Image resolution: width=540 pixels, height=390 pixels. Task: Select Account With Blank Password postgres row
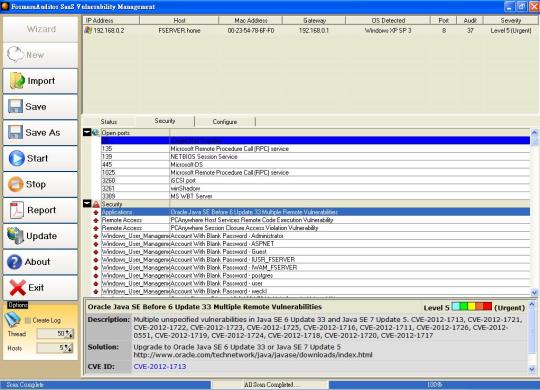(315, 276)
